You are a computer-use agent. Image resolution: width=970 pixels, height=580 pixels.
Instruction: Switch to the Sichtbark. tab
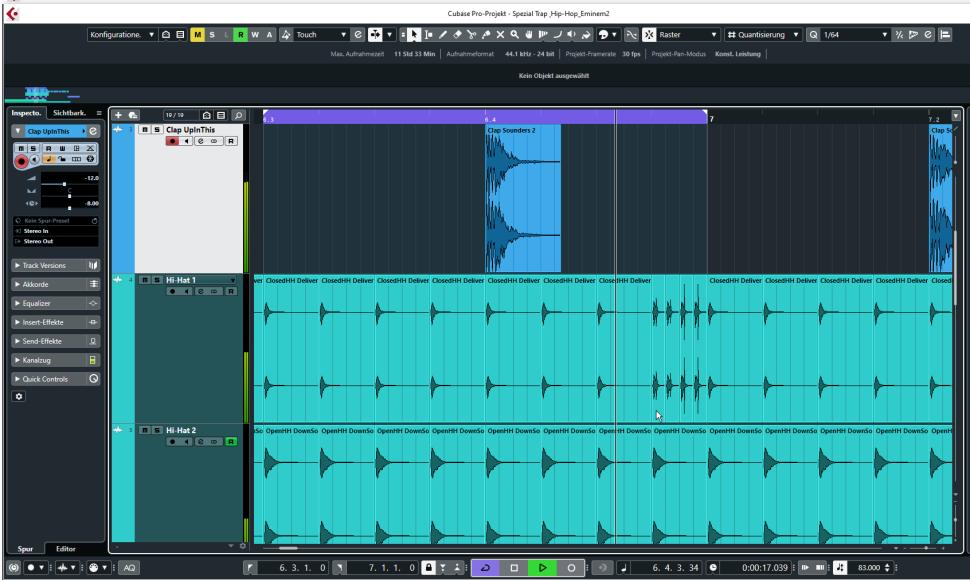(x=70, y=115)
